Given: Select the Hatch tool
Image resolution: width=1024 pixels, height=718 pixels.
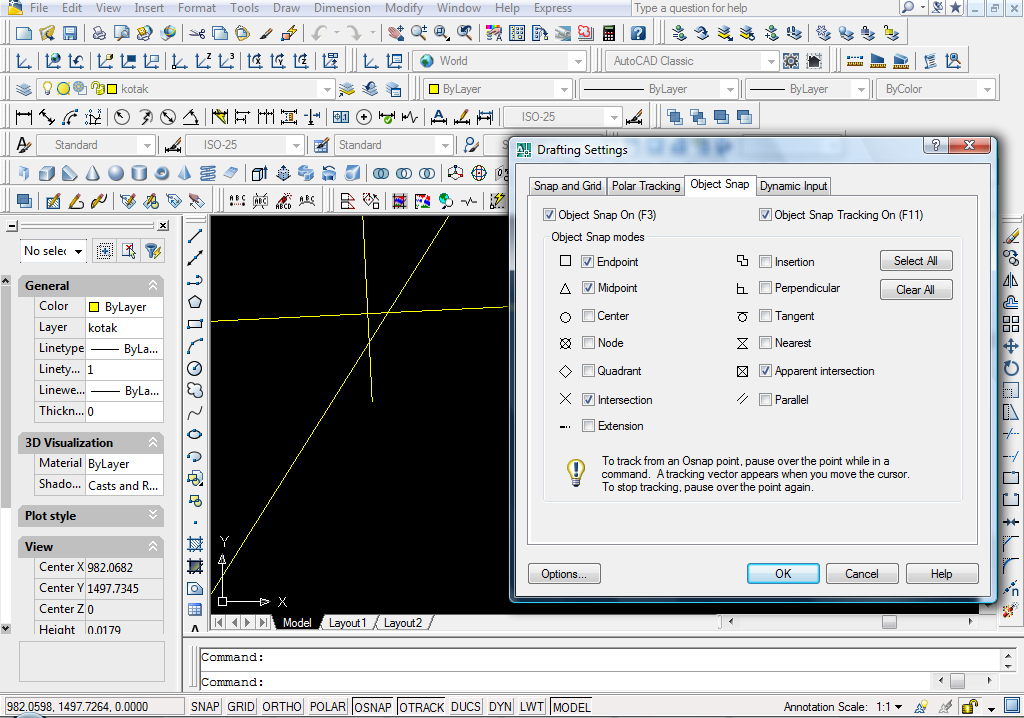Looking at the screenshot, I should point(195,544).
